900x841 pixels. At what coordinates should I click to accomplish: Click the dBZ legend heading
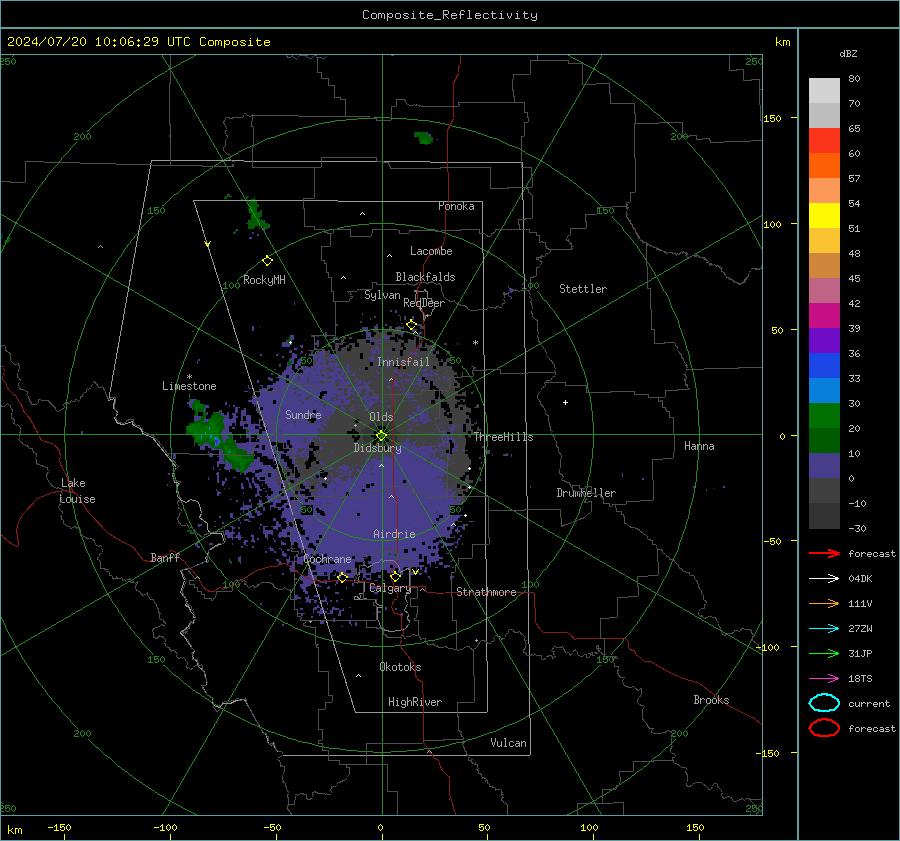(848, 53)
